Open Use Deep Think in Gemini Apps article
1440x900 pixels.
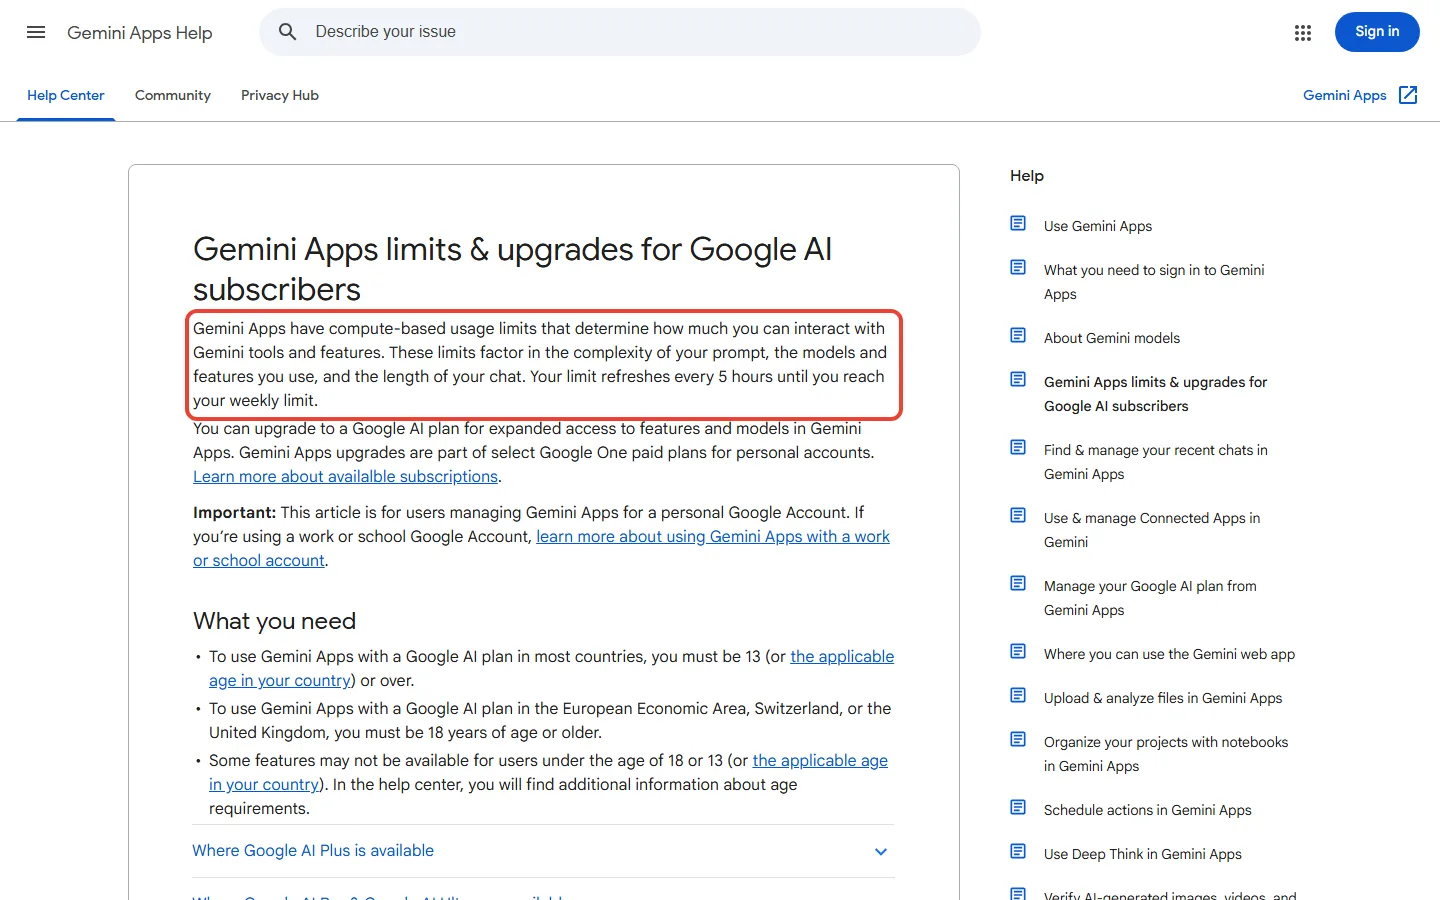click(x=1143, y=854)
